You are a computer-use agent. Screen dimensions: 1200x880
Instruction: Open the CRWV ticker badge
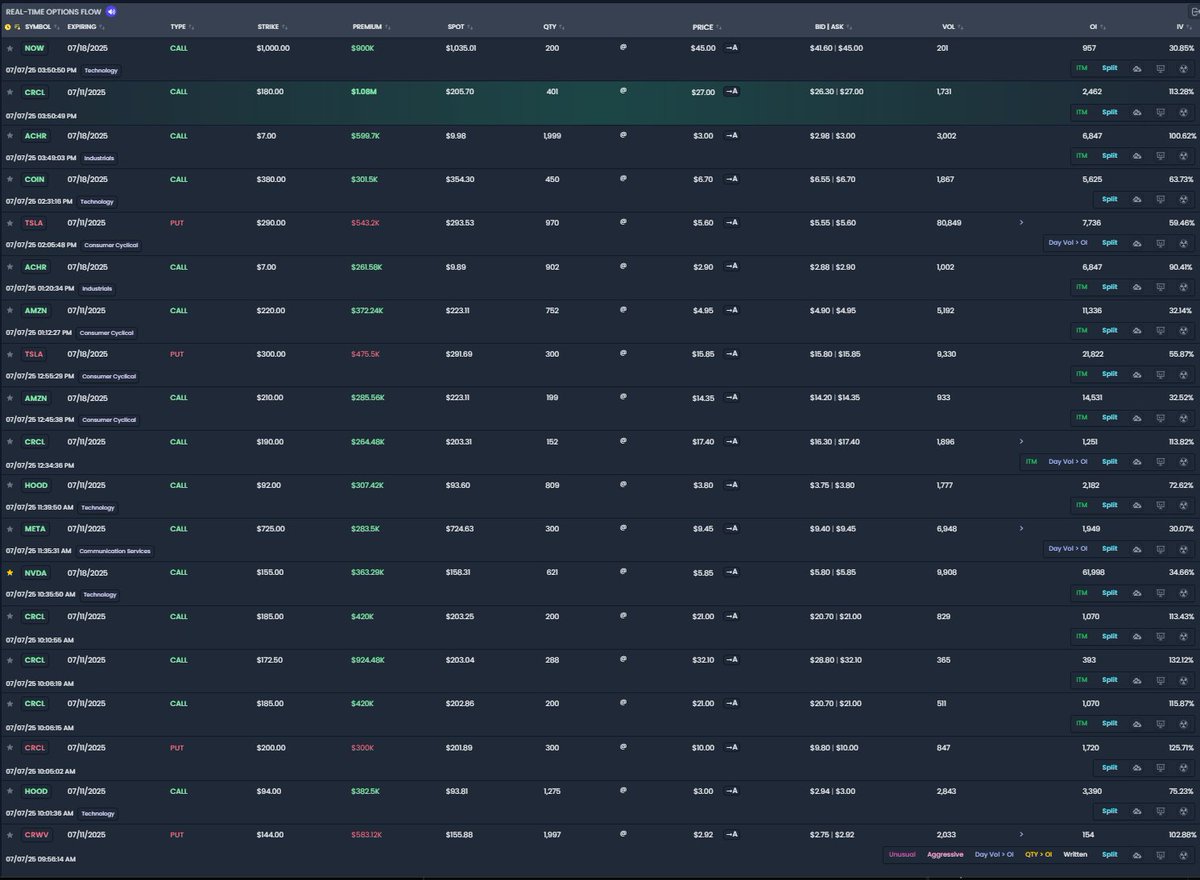coord(35,835)
